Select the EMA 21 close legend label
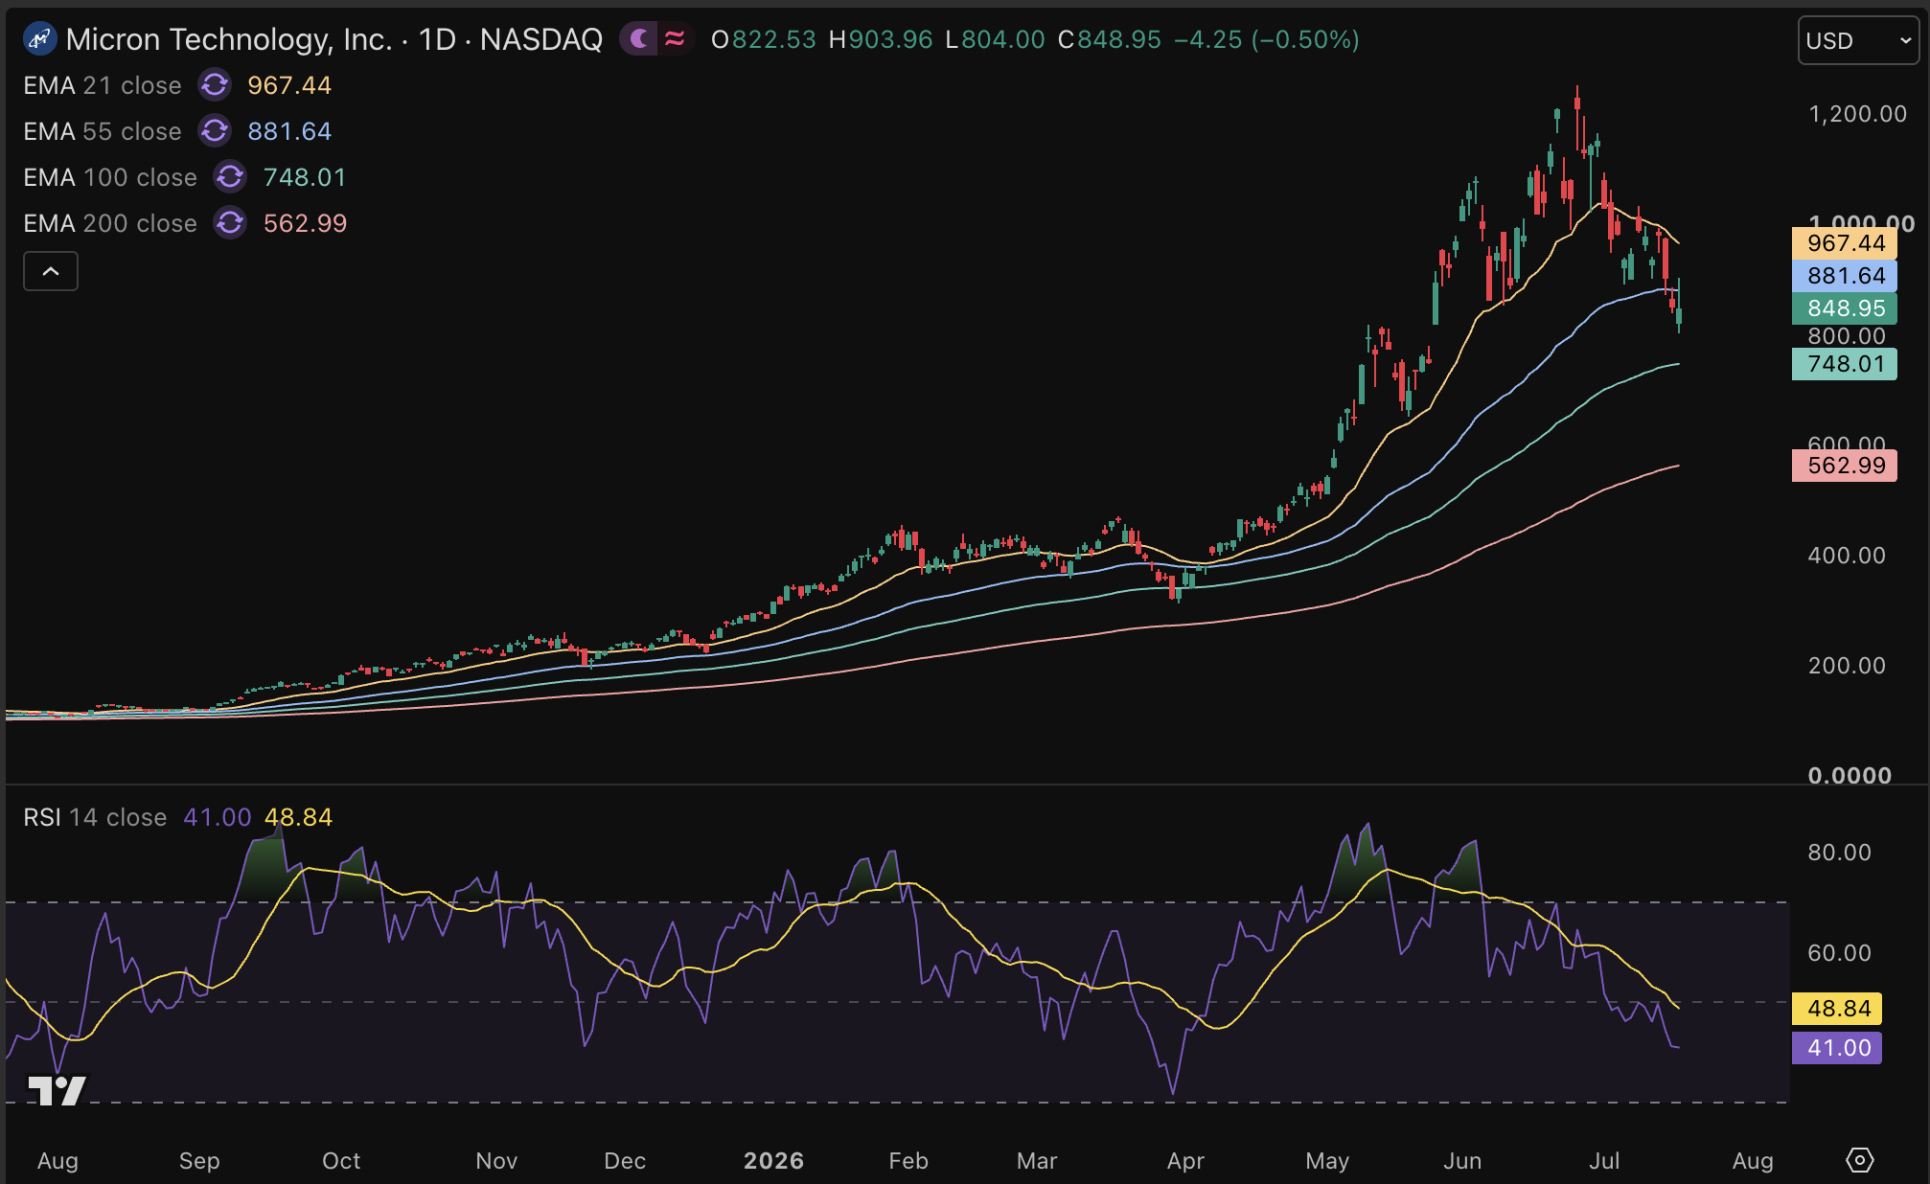Image resolution: width=1930 pixels, height=1184 pixels. 102,86
